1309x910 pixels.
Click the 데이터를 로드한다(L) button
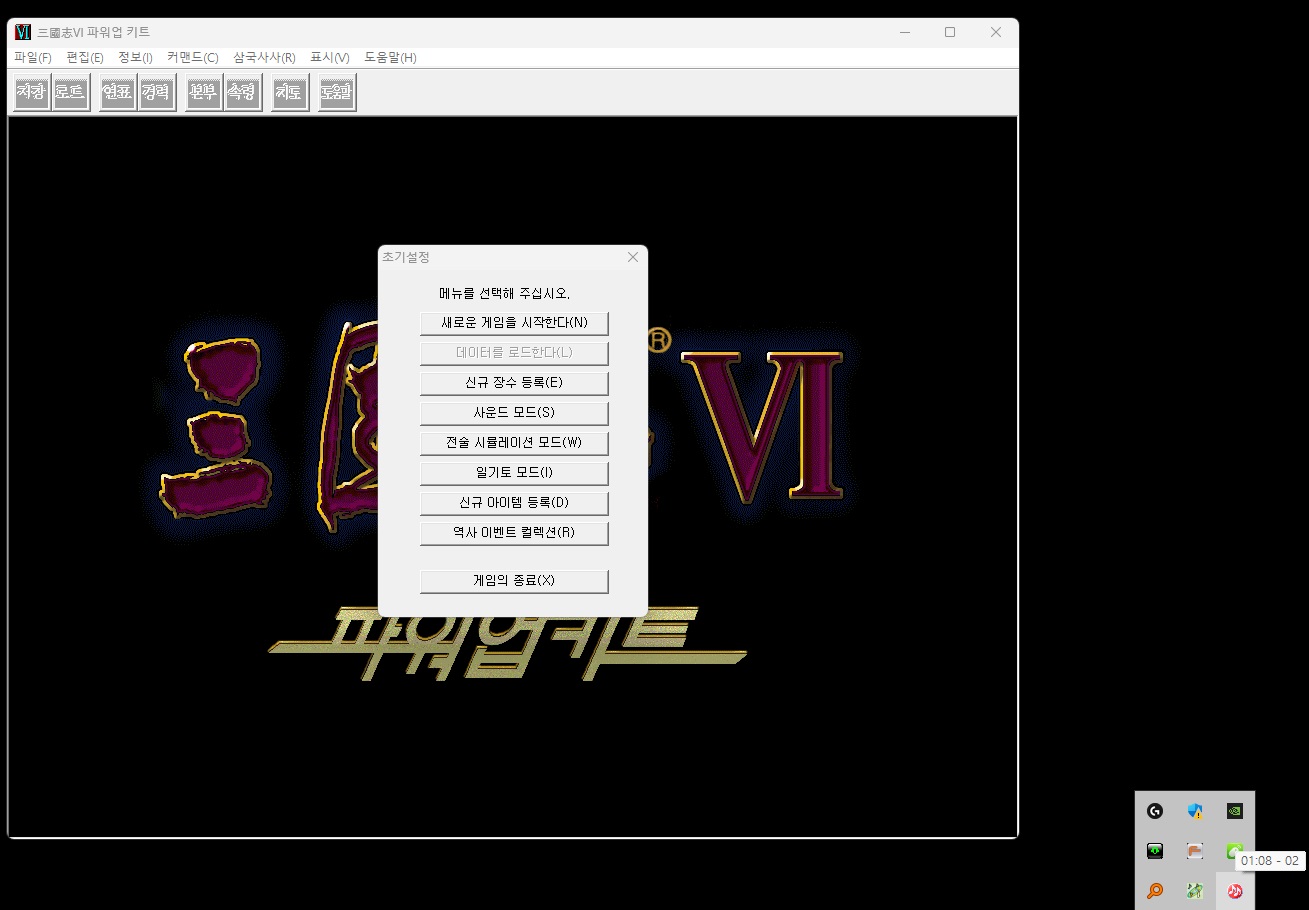tap(514, 353)
